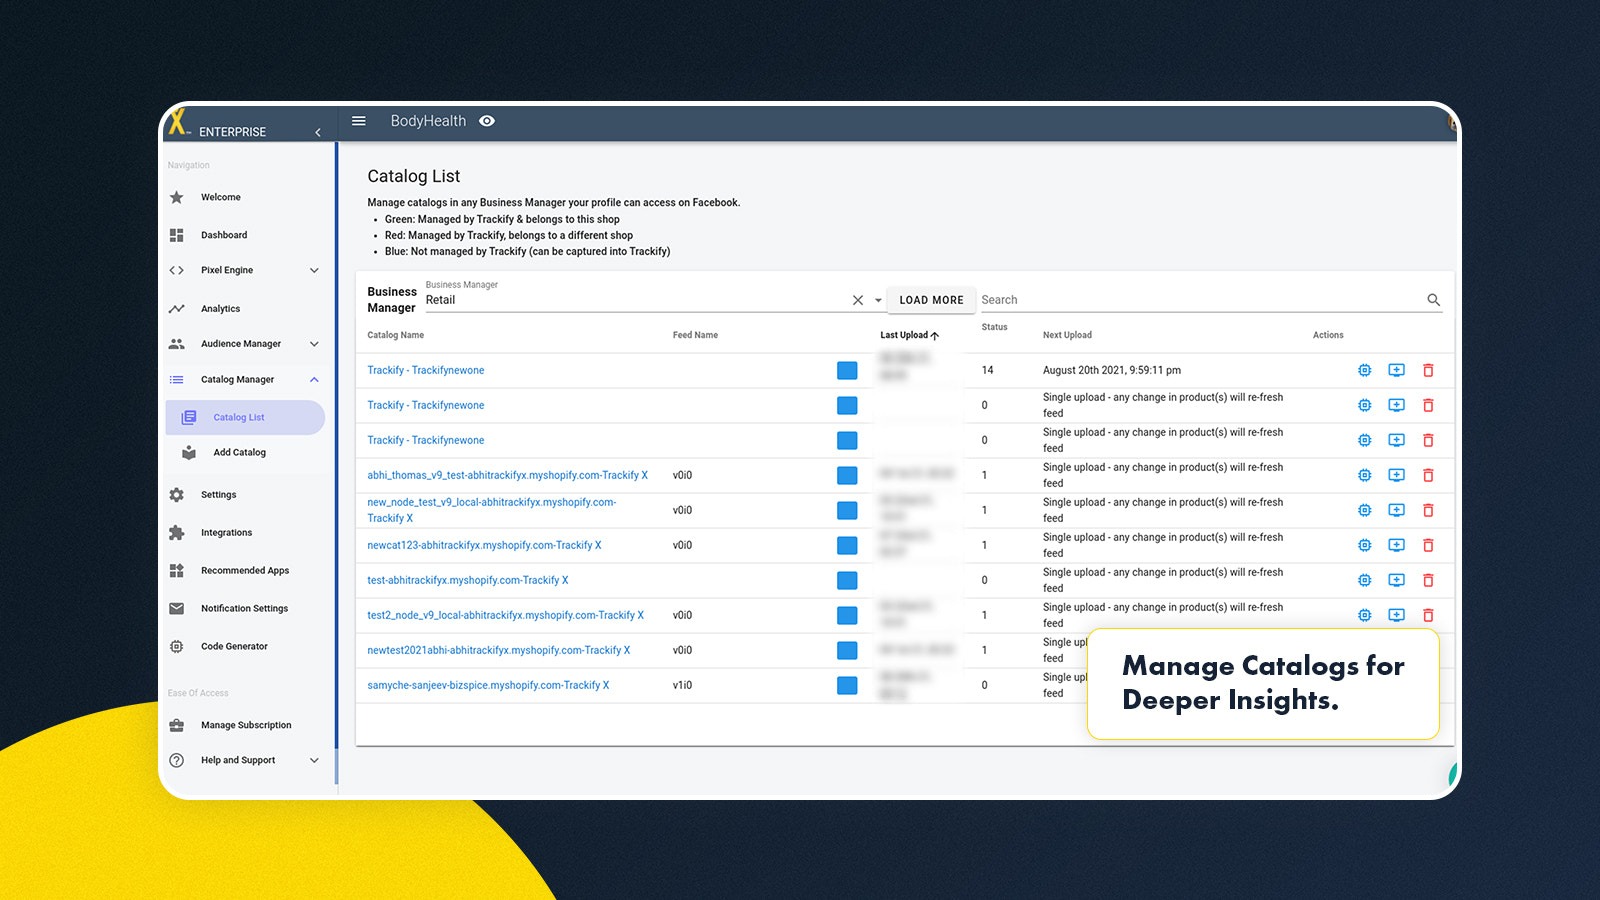This screenshot has width=1600, height=900.
Task: Delete the abhi_thomas_v9_test catalog
Action: [x=1428, y=475]
